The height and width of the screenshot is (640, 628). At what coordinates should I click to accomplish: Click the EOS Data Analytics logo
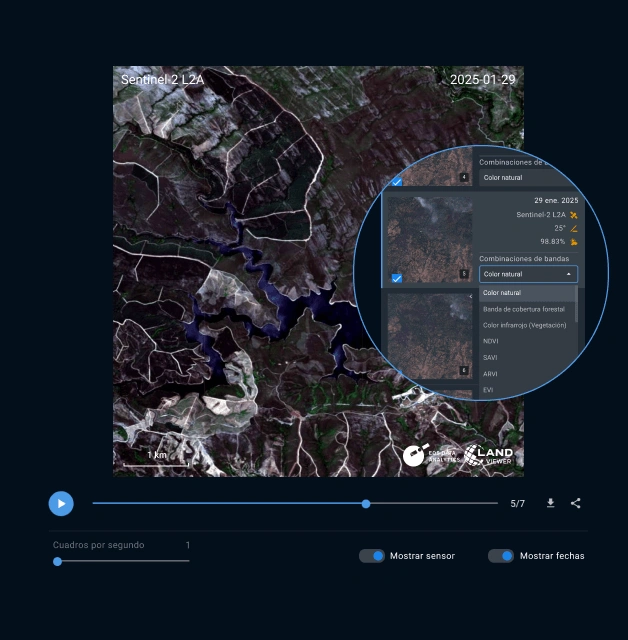coord(431,455)
